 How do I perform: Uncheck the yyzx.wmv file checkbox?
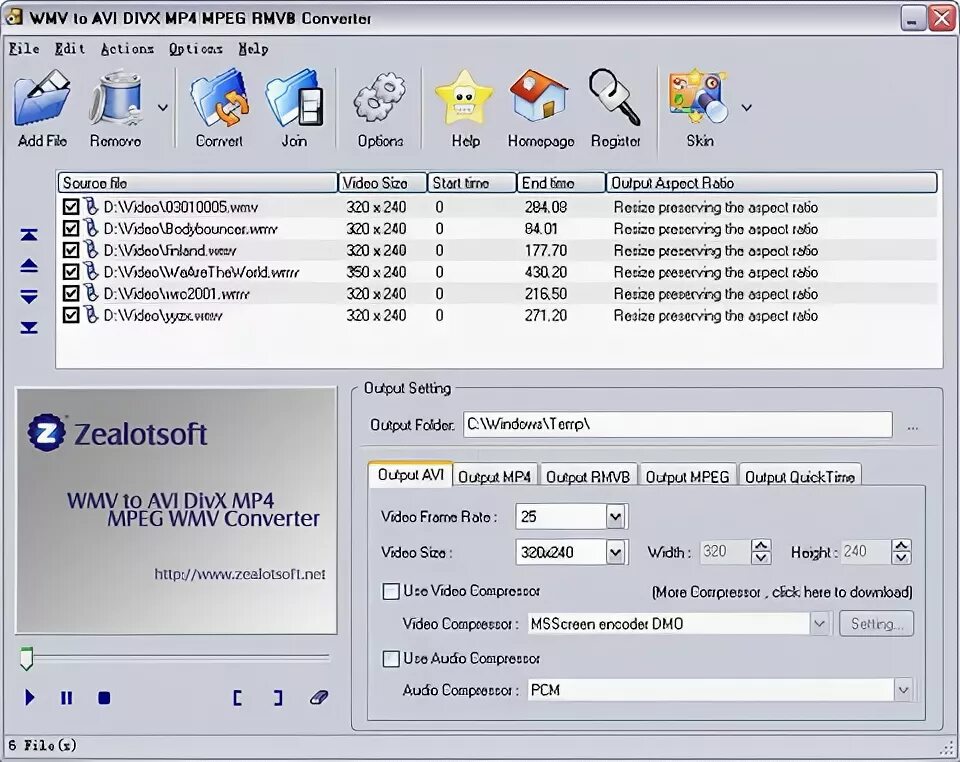pos(70,315)
